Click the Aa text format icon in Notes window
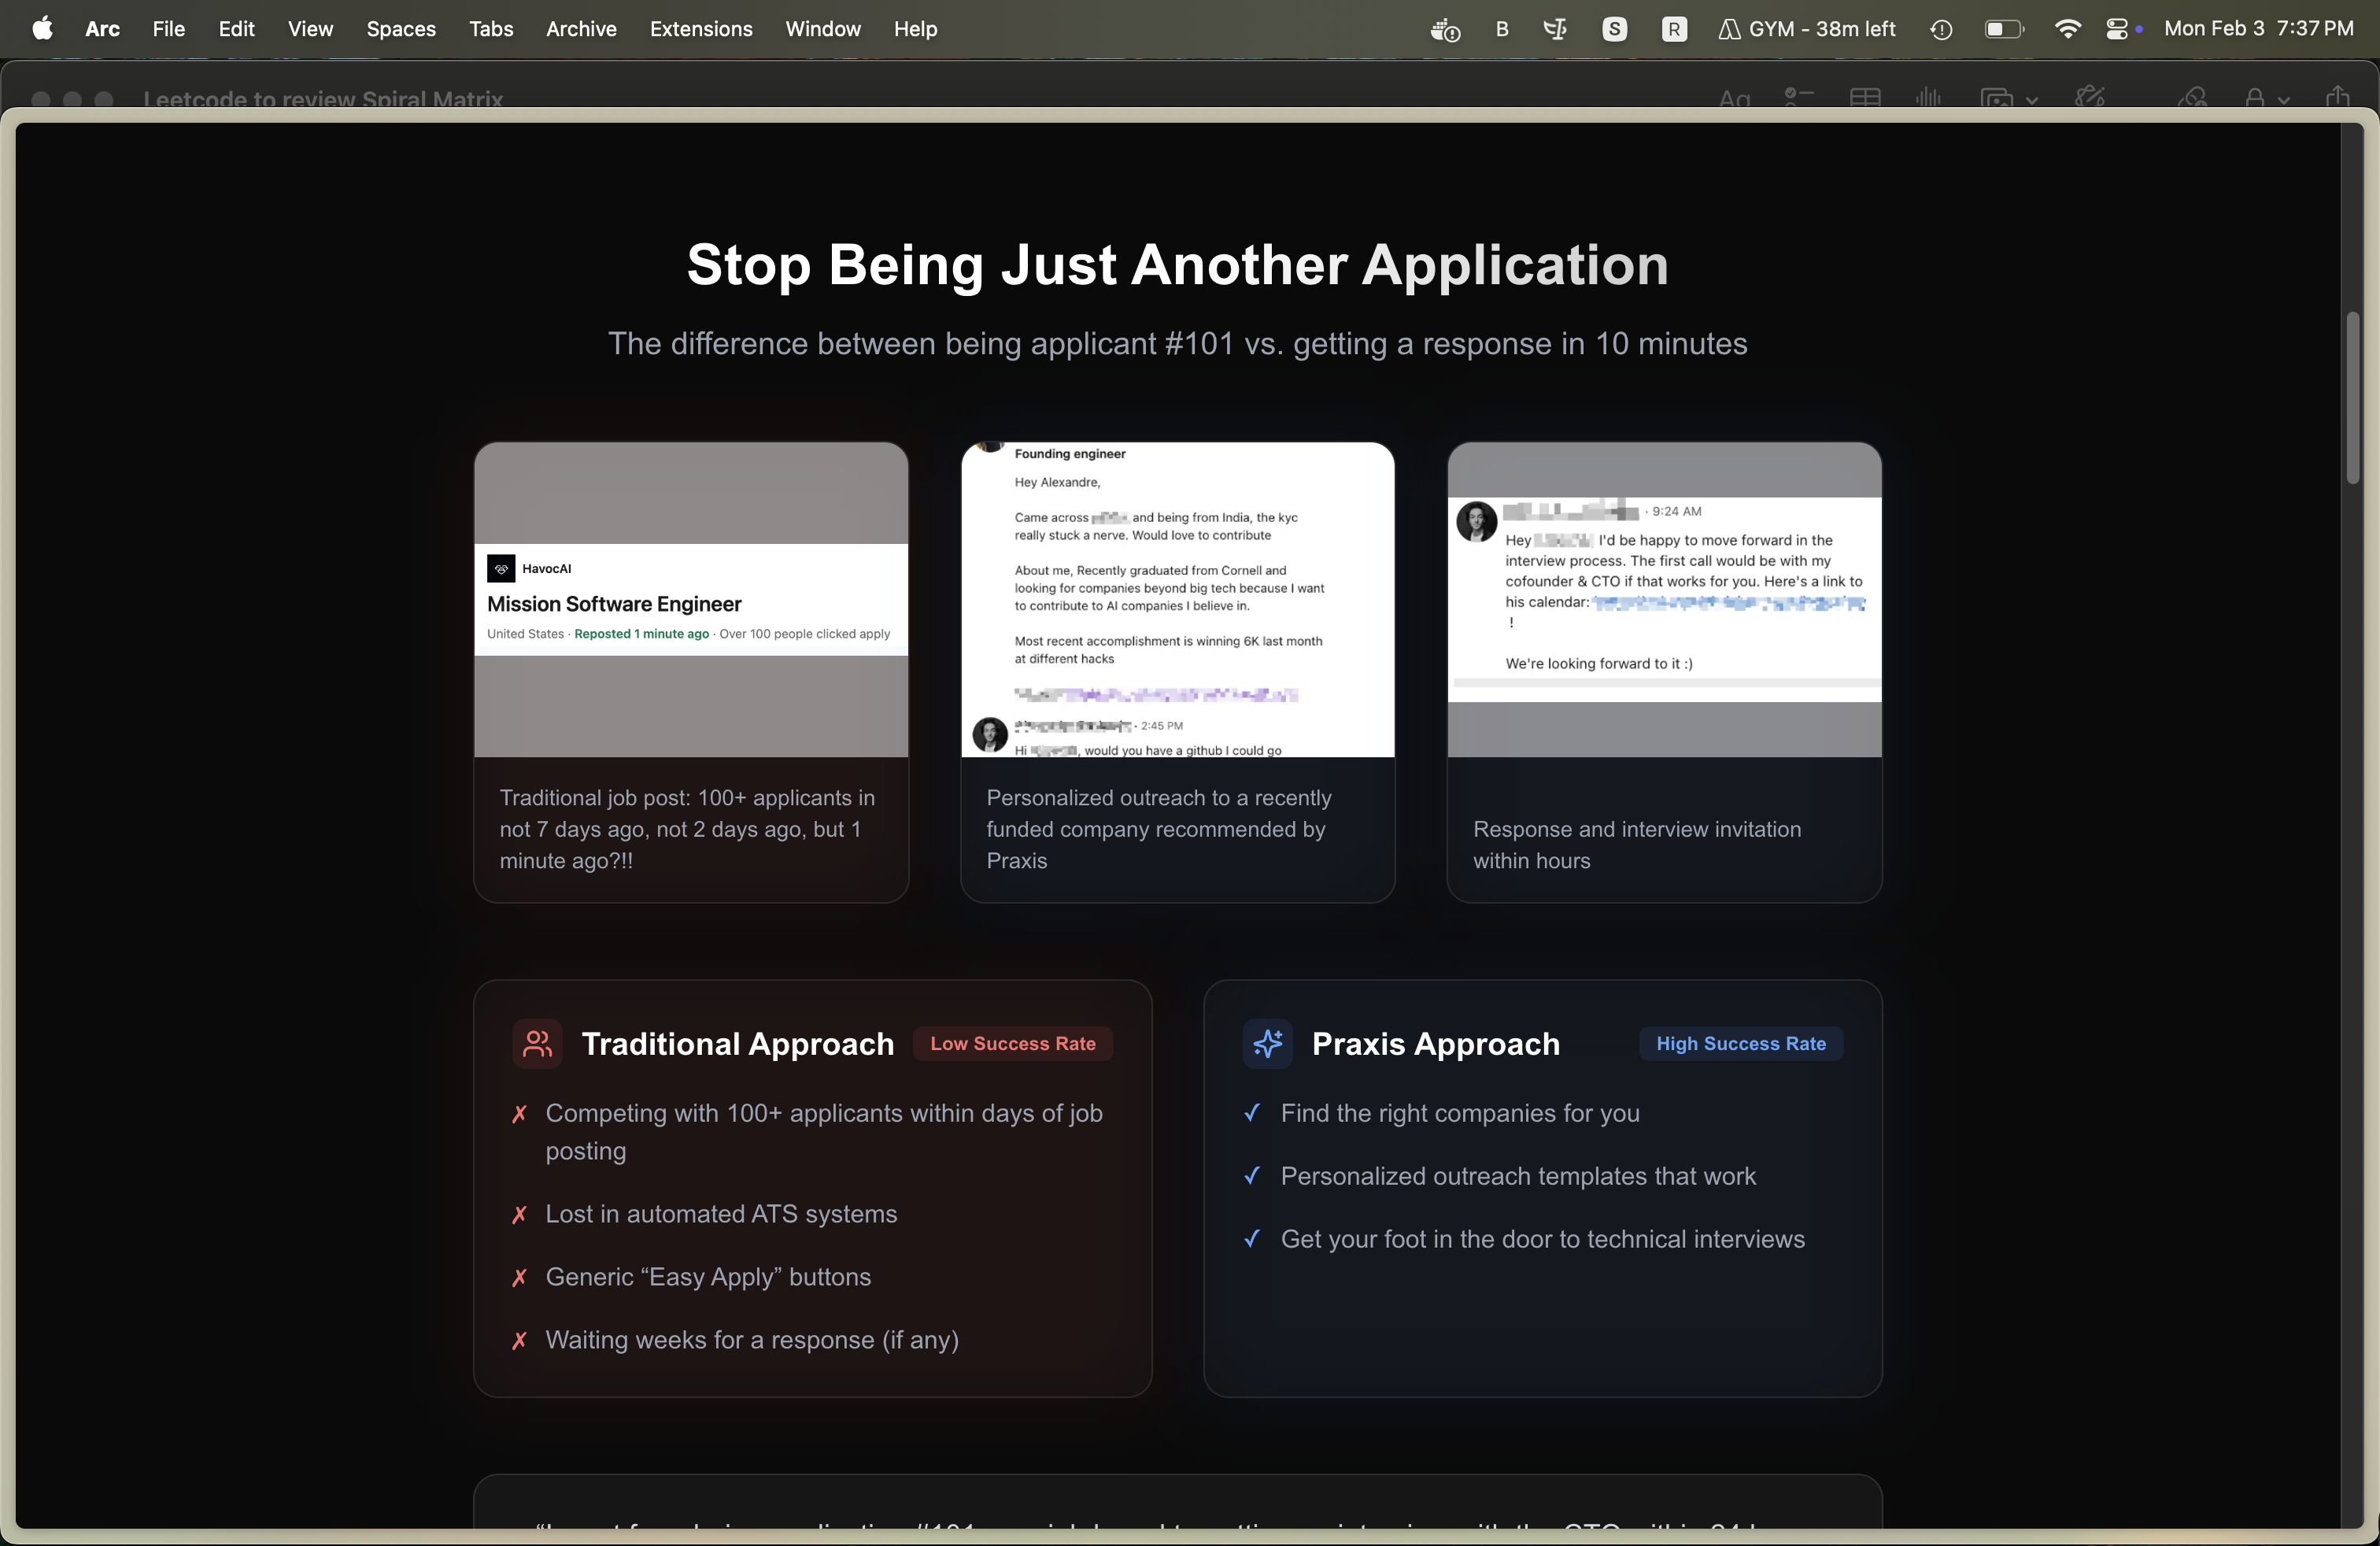Viewport: 2380px width, 1546px height. point(1734,98)
